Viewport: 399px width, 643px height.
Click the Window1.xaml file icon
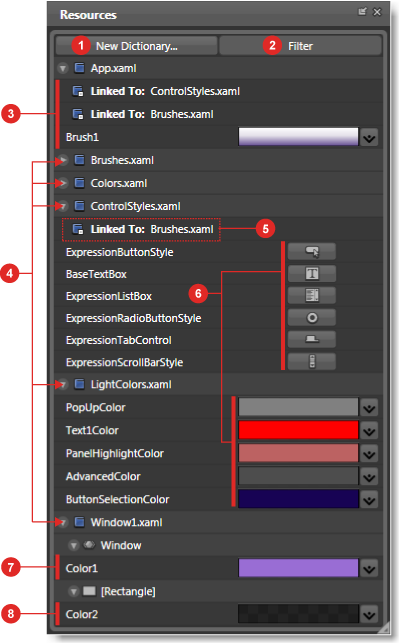point(80,522)
